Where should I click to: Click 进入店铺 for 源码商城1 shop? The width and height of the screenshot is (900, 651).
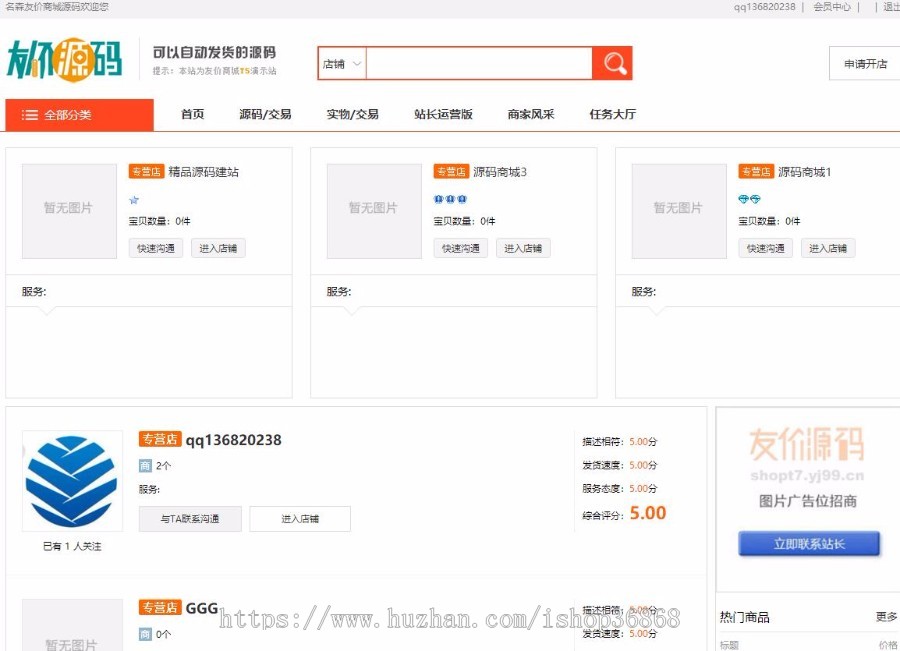pyautogui.click(x=828, y=248)
